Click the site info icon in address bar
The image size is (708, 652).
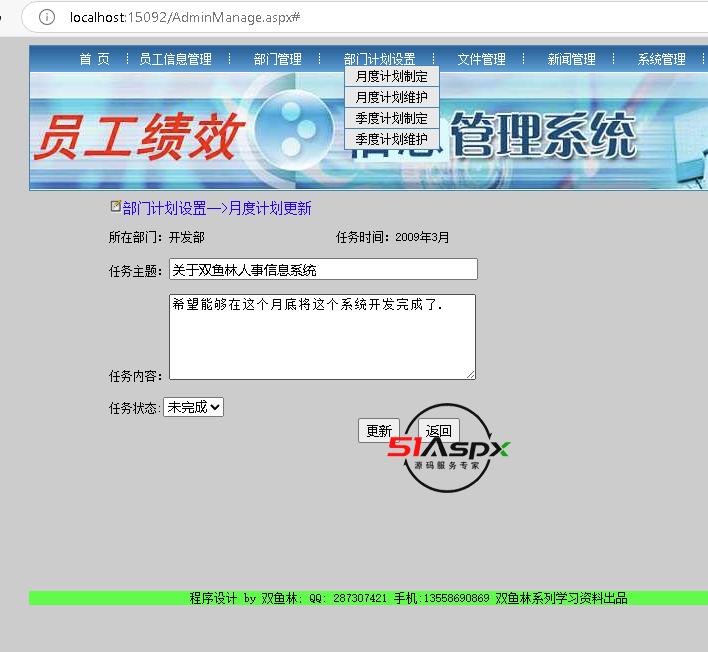coord(47,17)
